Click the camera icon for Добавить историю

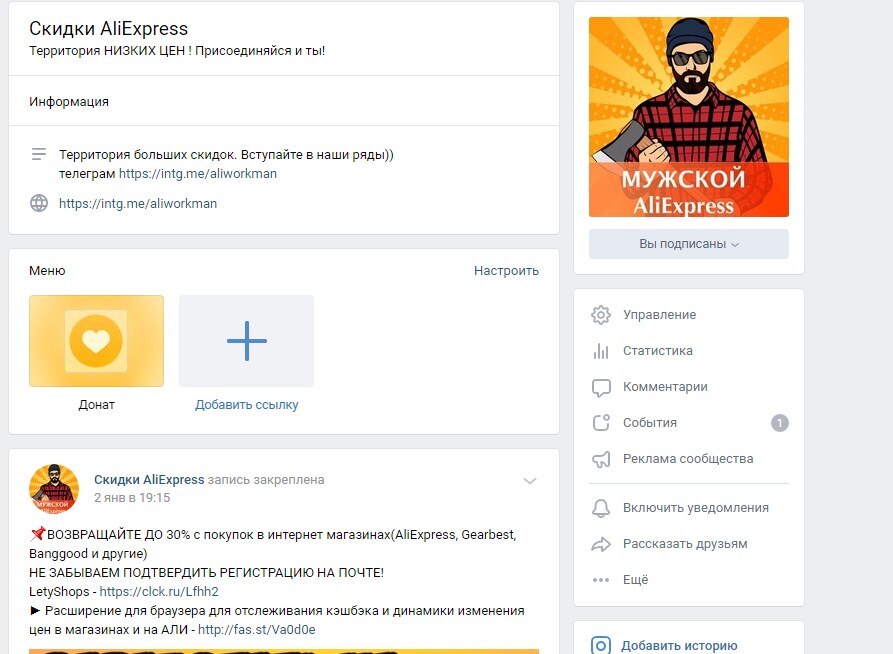tap(601, 645)
